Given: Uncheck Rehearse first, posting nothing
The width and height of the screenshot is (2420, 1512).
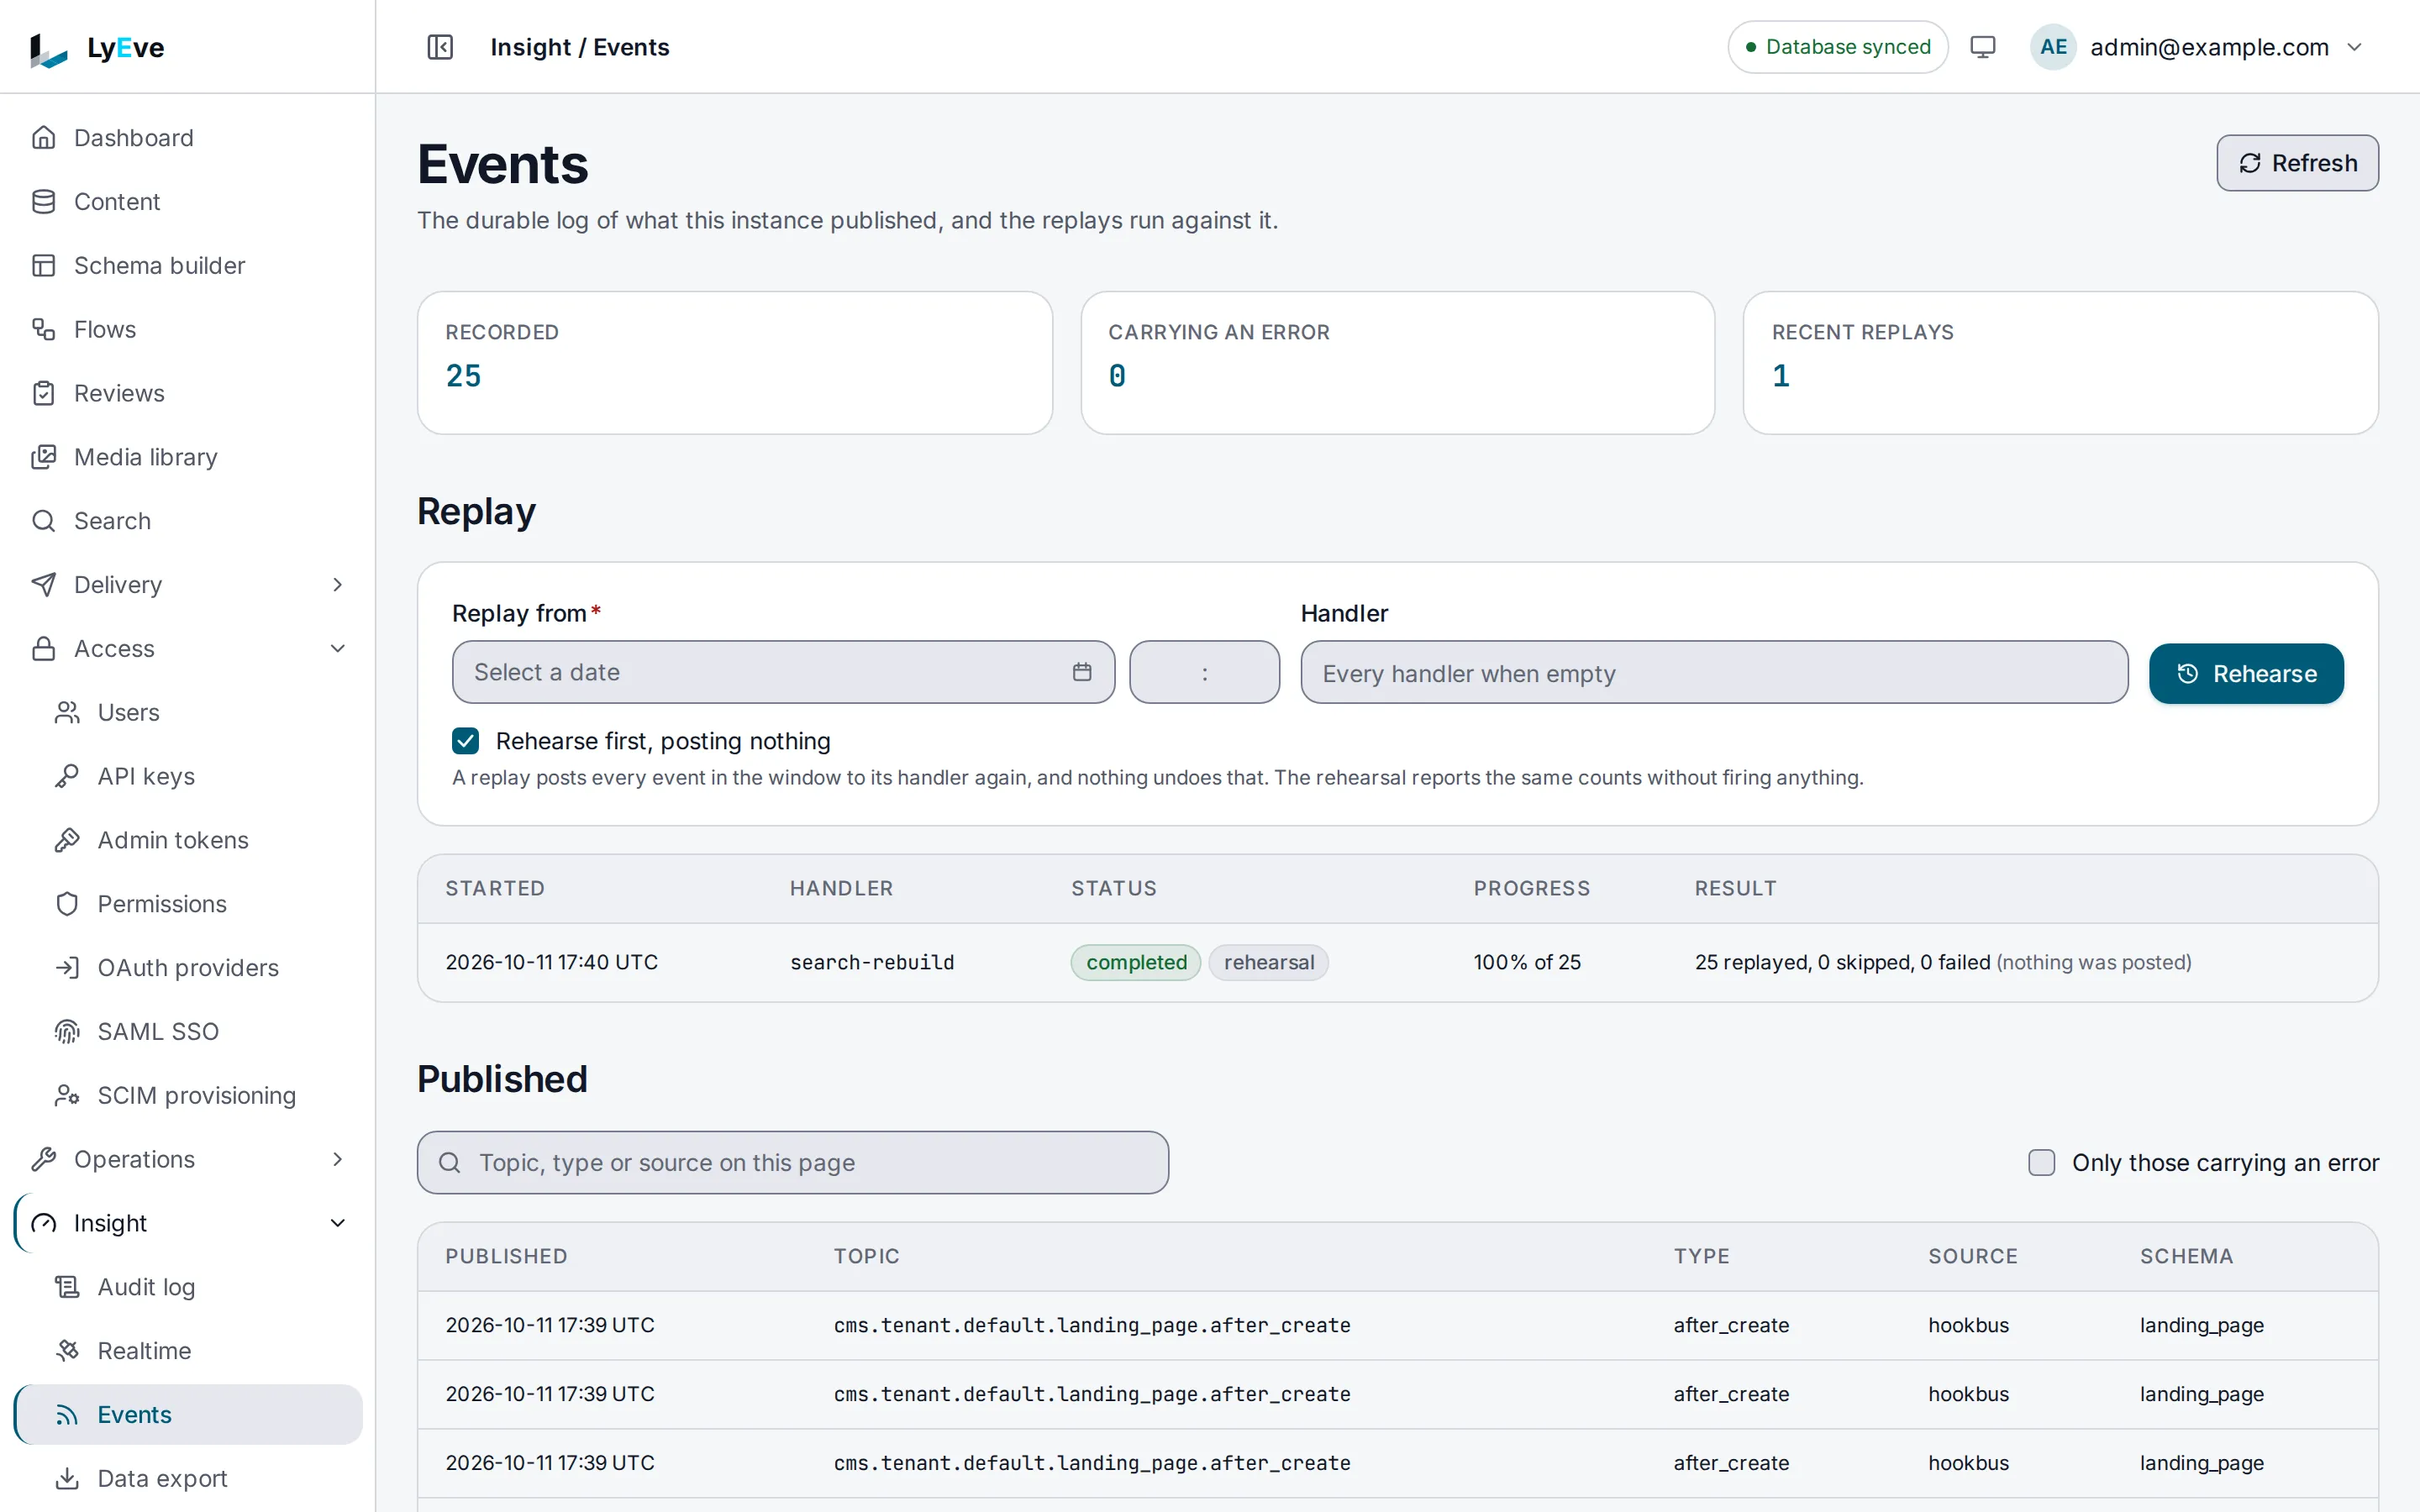Looking at the screenshot, I should (465, 741).
